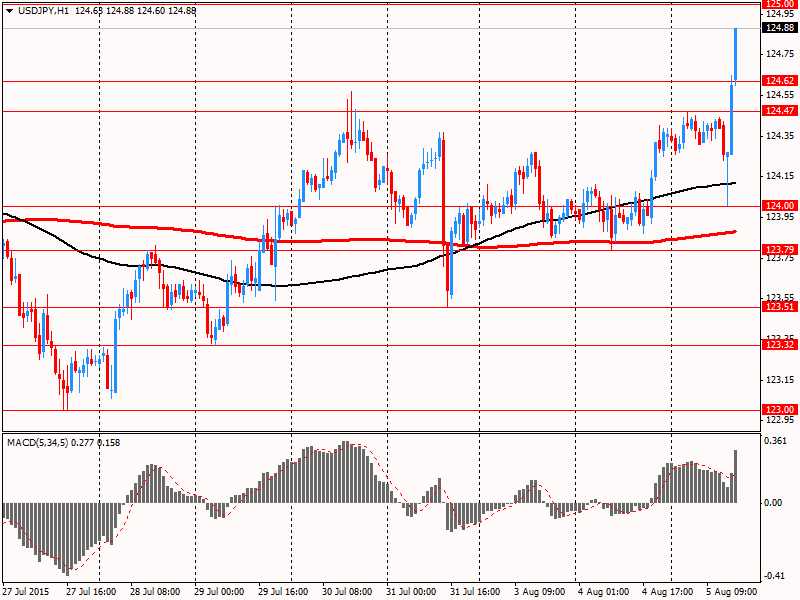800x600 pixels.
Task: Select the latest MACD histogram bar
Action: [735, 477]
